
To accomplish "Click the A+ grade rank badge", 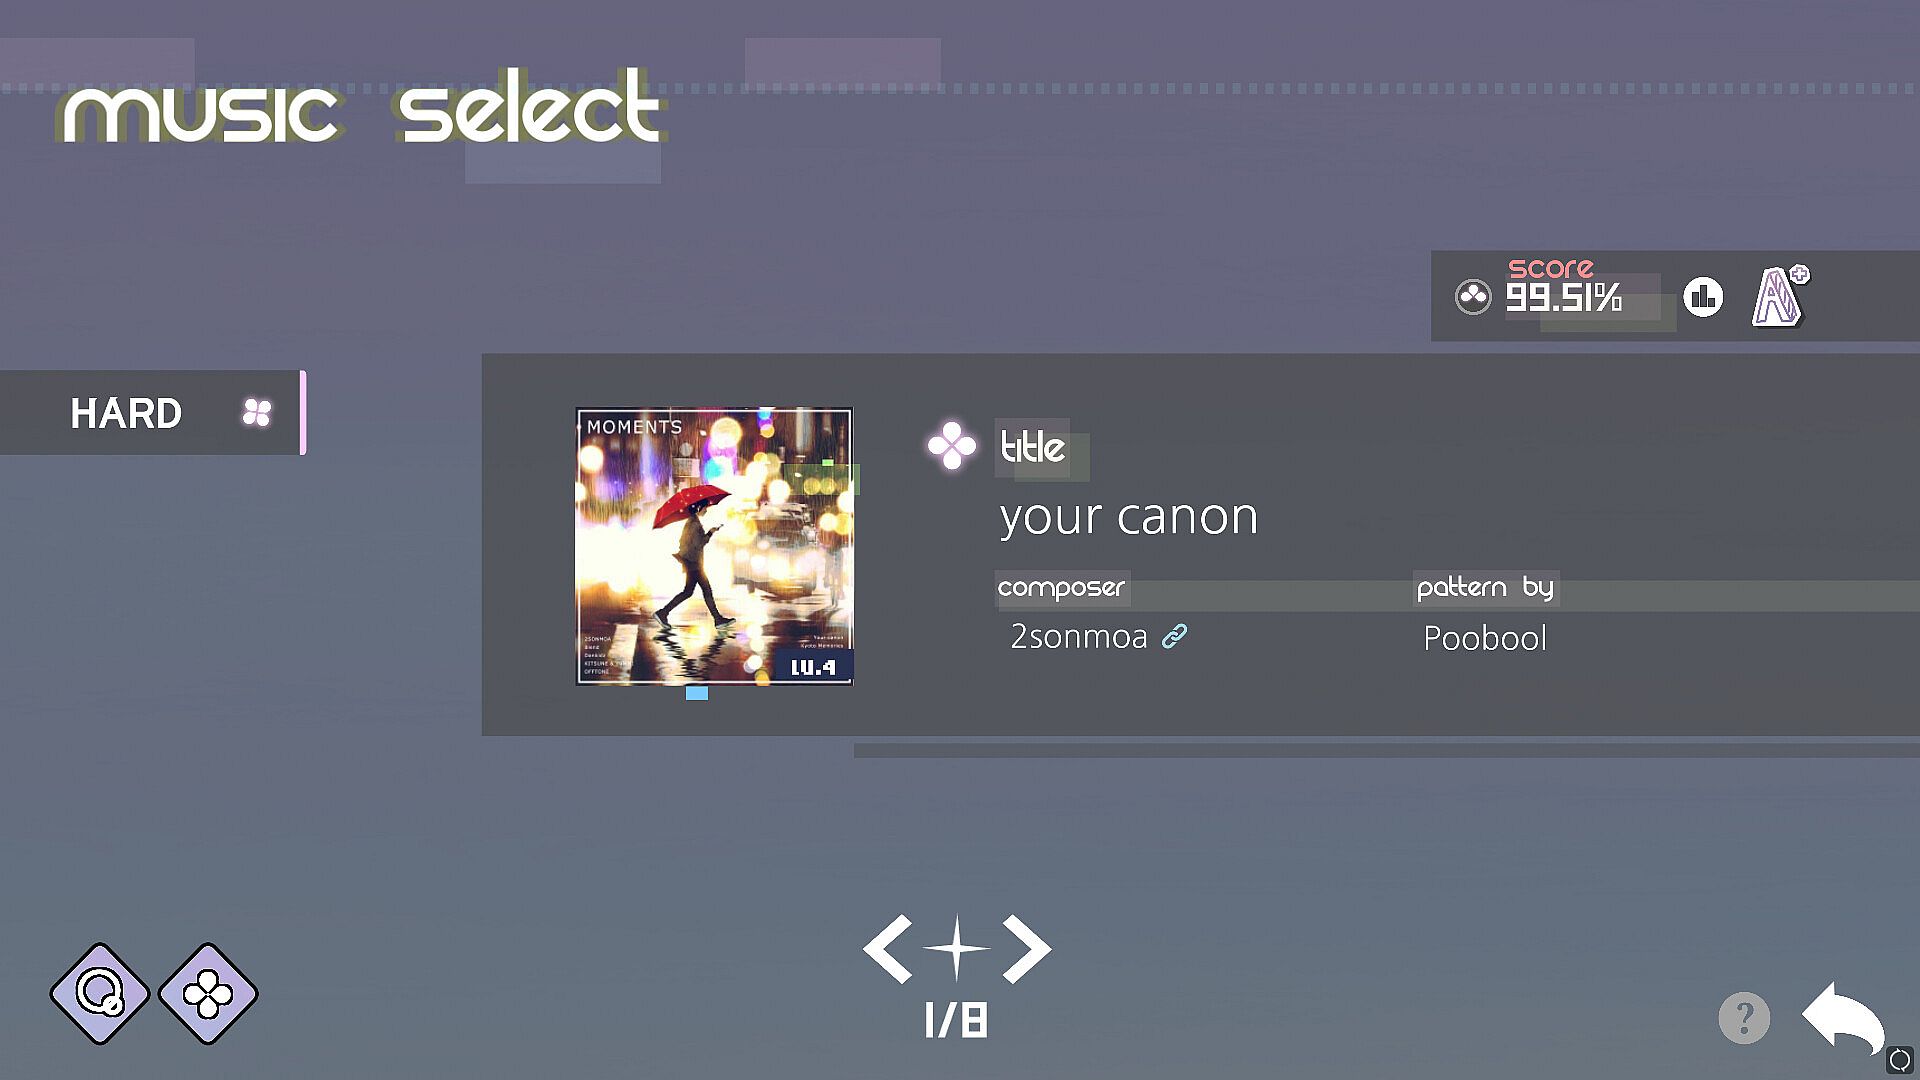I will point(1780,296).
